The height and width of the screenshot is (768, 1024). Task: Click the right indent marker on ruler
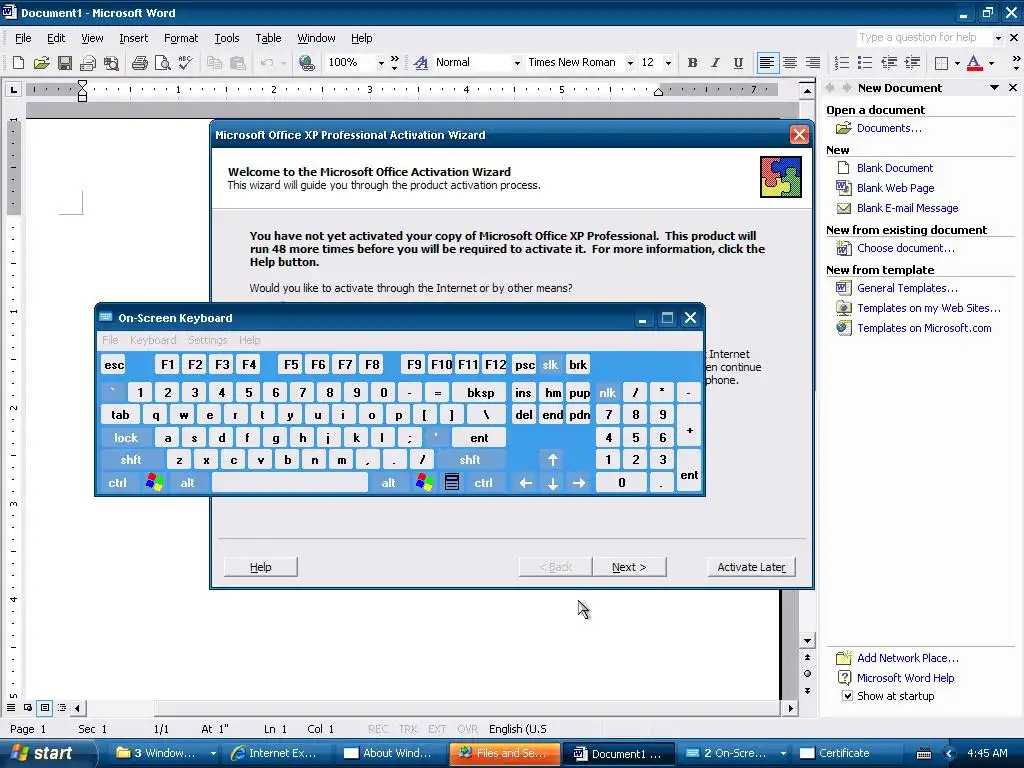pos(658,93)
